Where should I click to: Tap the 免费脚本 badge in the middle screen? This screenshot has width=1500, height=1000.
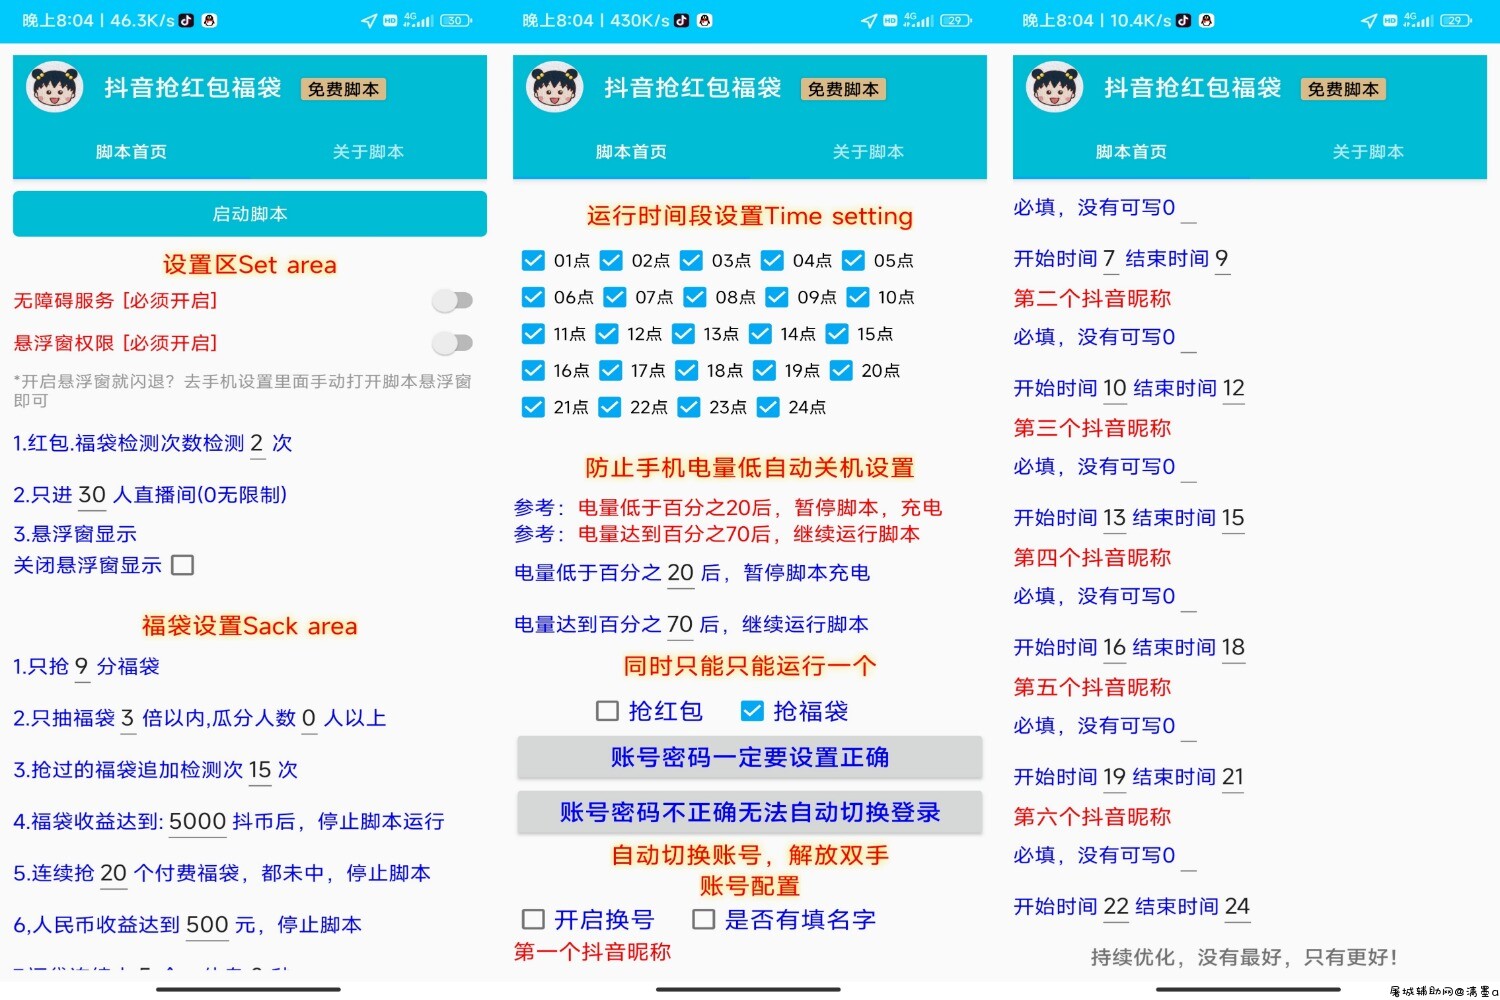843,89
